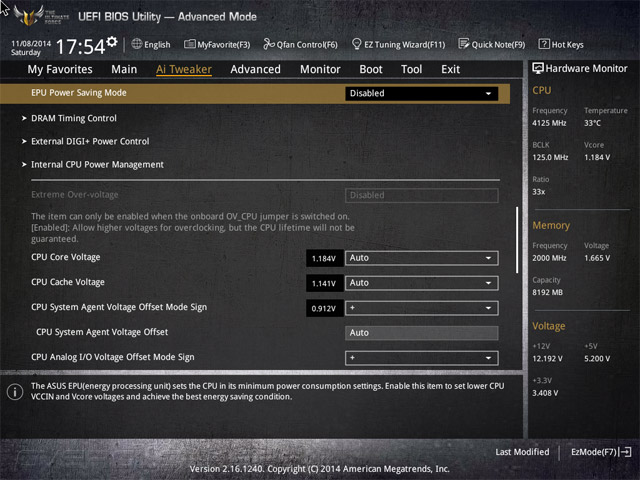Click memory capacity 8192 MB
The image size is (640, 480).
[x=547, y=292]
